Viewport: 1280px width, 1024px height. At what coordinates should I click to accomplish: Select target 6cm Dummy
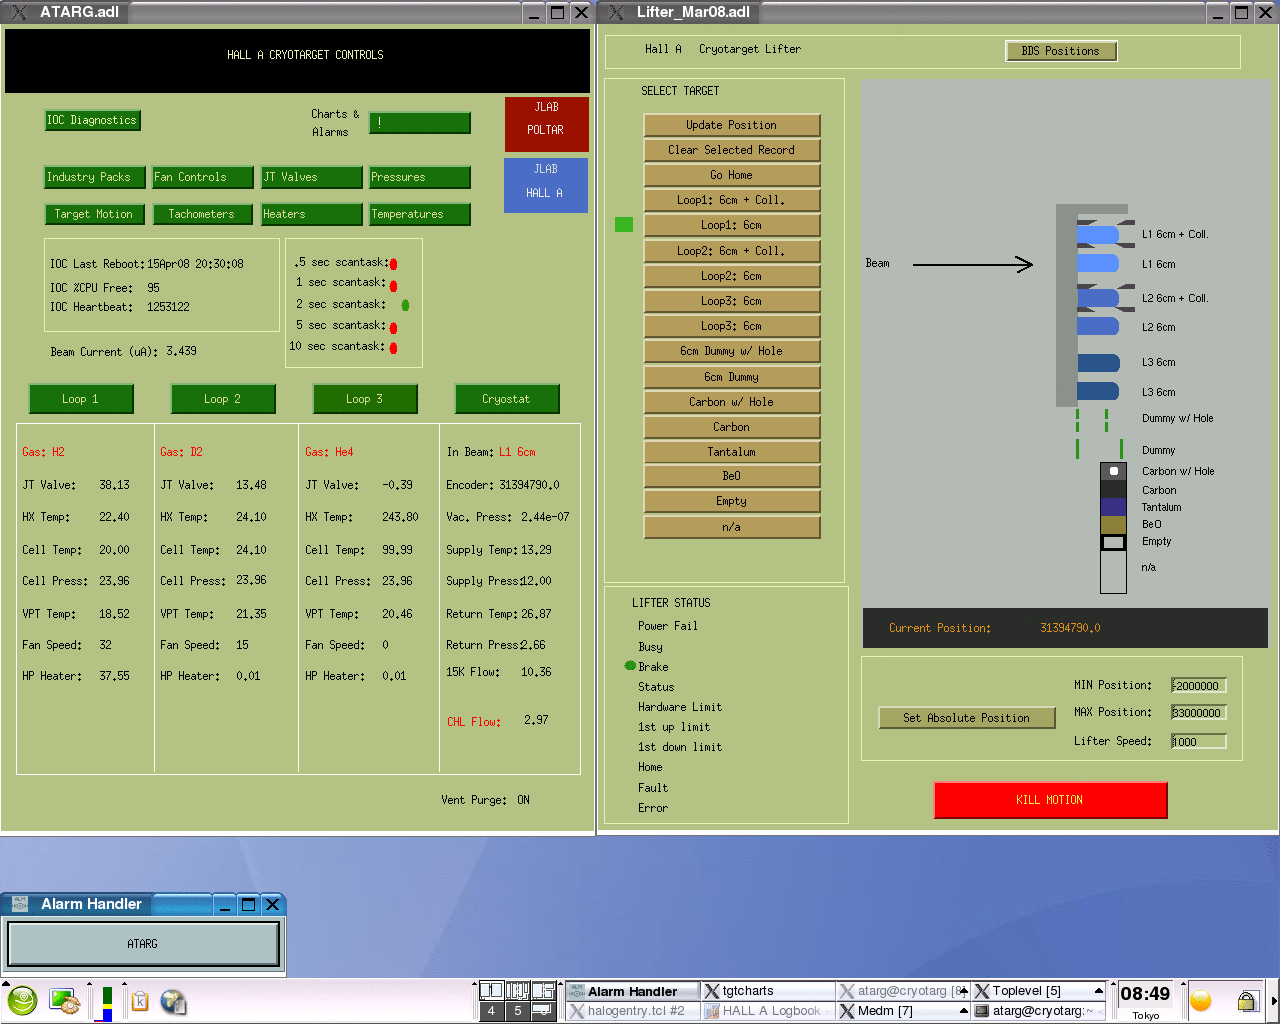pos(732,377)
